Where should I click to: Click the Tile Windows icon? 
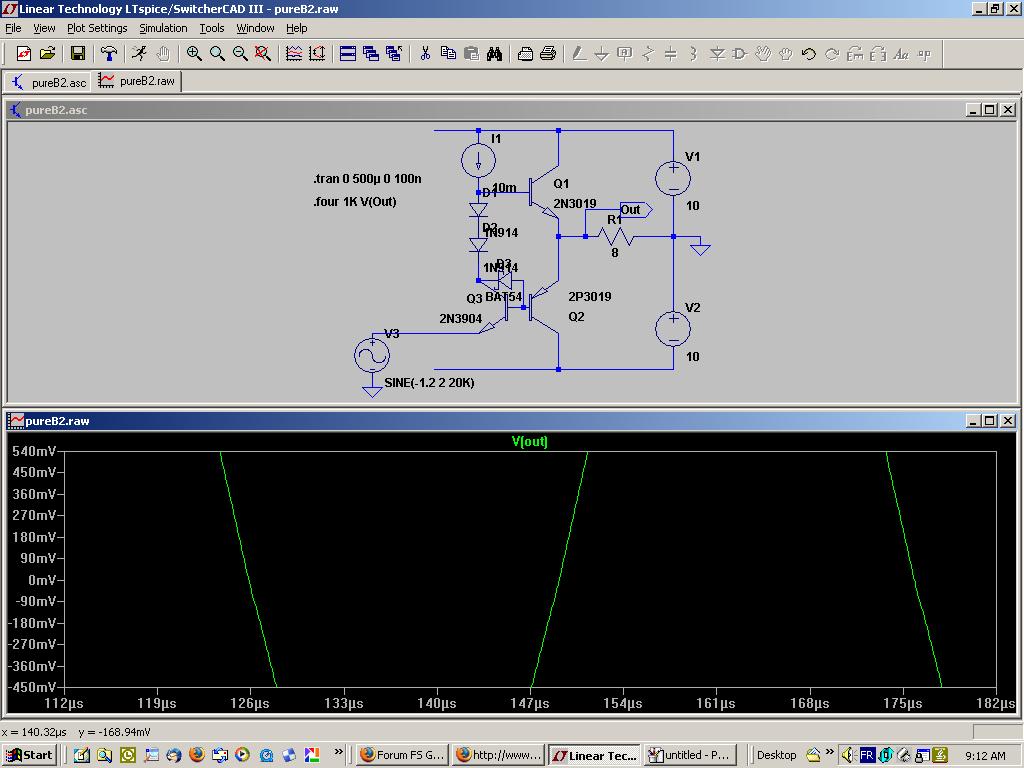coord(348,54)
